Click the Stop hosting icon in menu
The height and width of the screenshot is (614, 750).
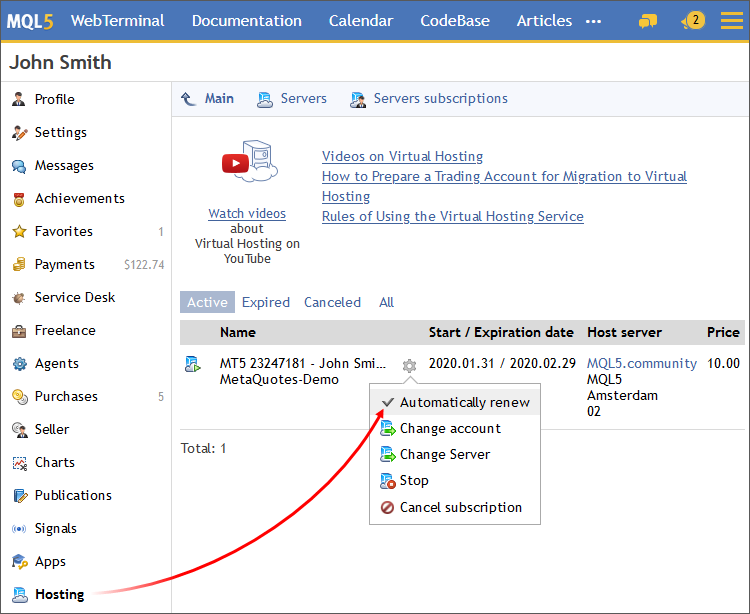[x=389, y=481]
